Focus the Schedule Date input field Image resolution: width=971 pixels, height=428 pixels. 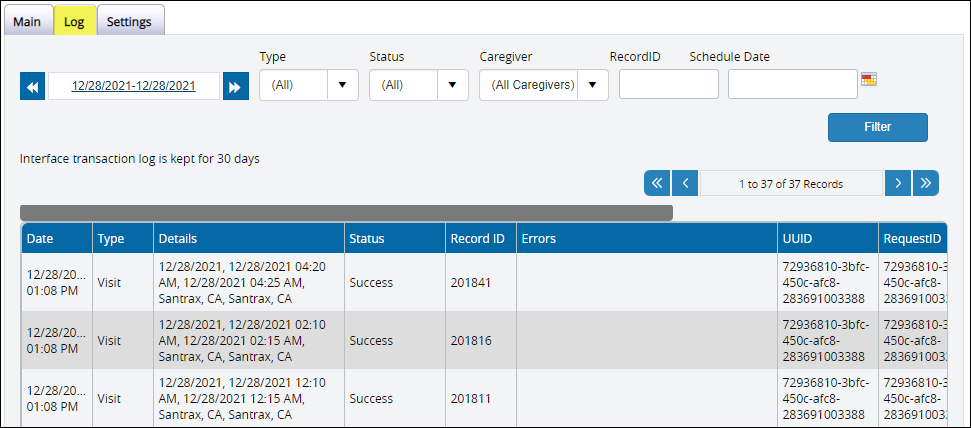click(x=793, y=84)
